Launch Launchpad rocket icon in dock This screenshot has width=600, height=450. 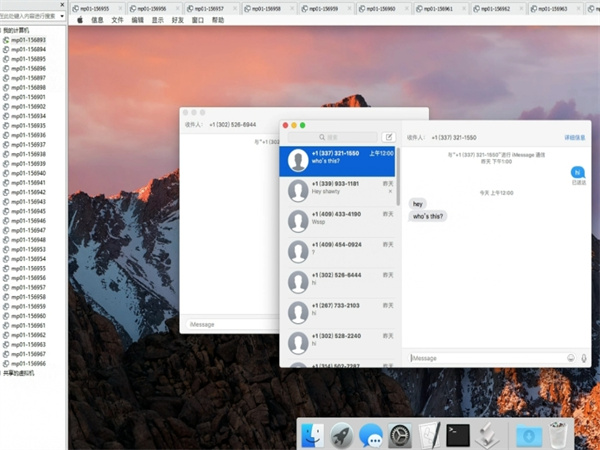coord(341,435)
